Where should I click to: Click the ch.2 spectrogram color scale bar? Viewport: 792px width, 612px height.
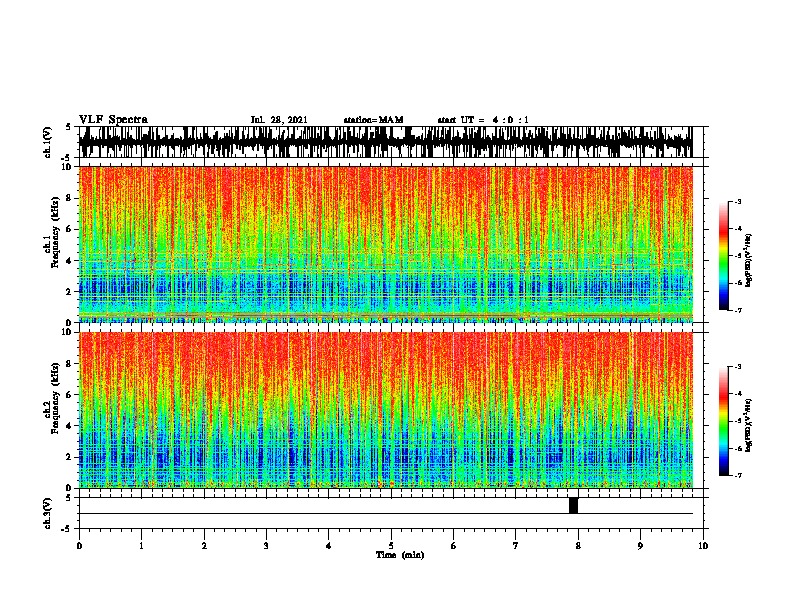pos(723,421)
